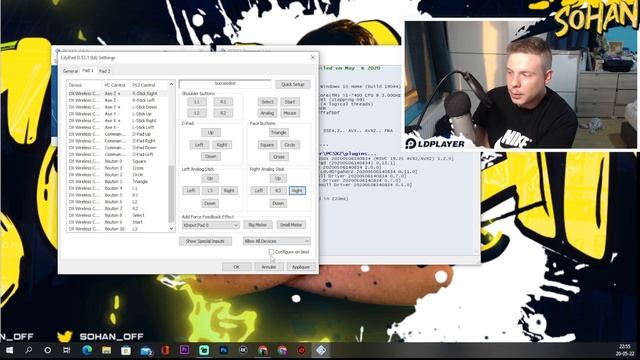Switch to Photoshop on the taskbar
This screenshot has height=360, width=640.
click(223, 350)
